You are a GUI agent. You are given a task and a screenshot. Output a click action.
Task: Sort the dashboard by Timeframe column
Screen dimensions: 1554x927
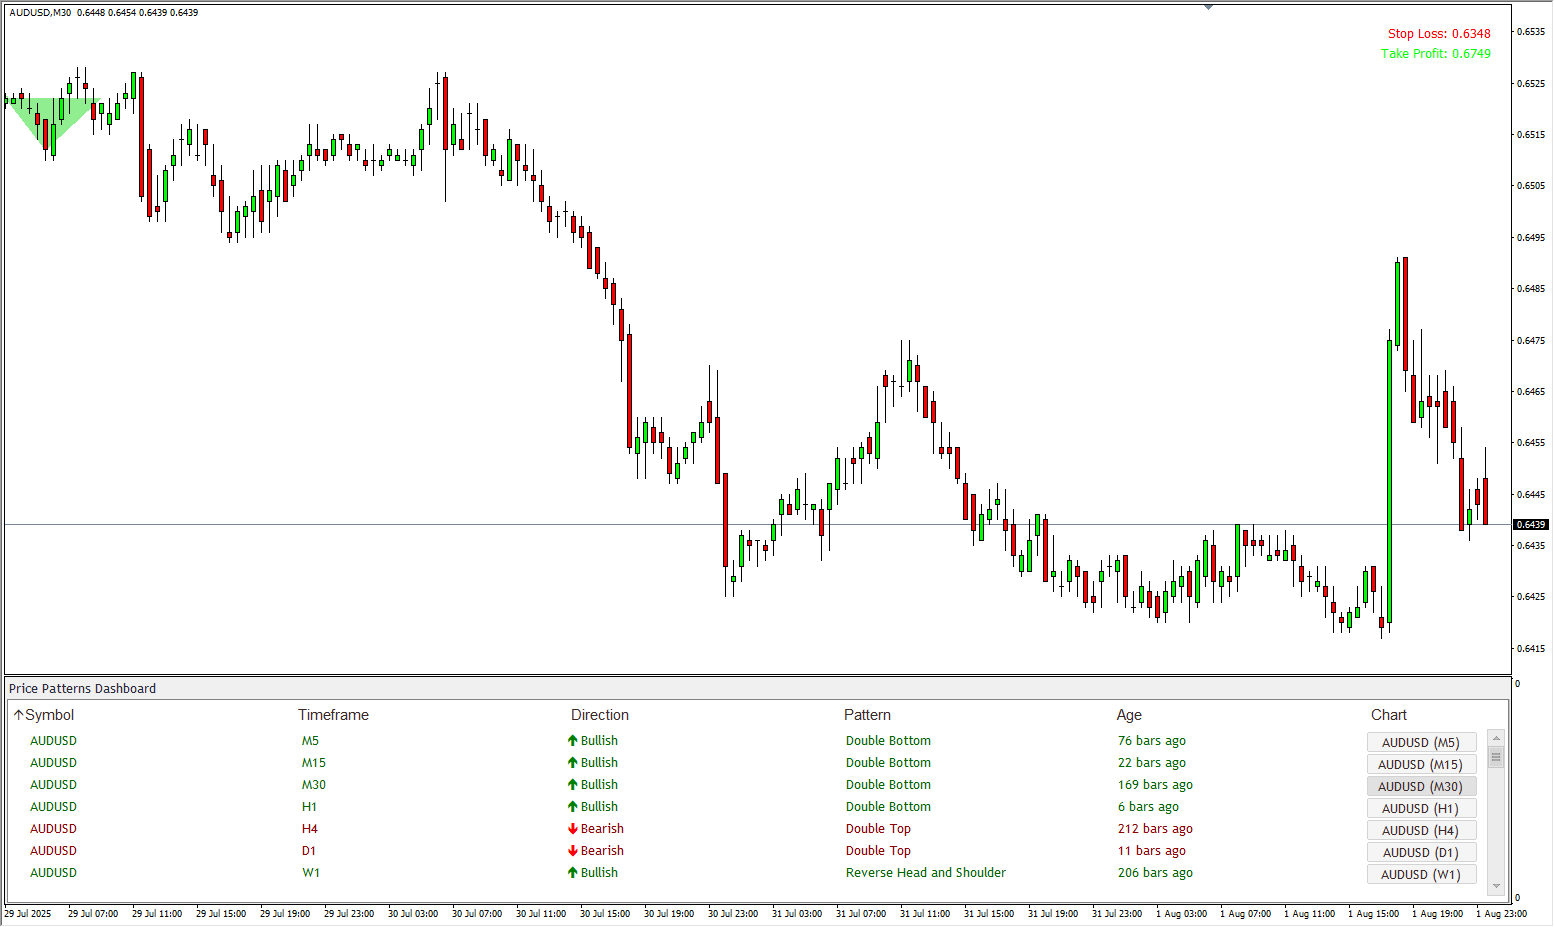[x=333, y=715]
